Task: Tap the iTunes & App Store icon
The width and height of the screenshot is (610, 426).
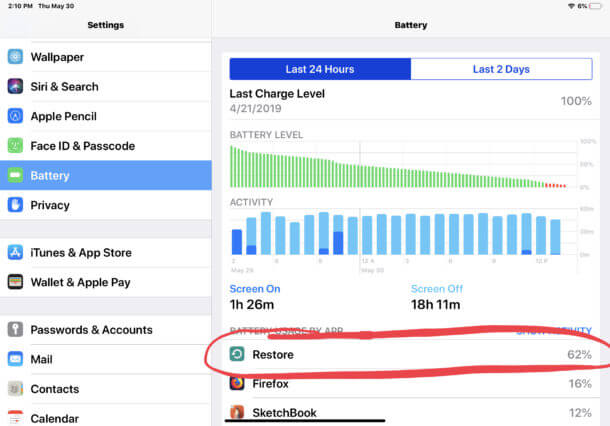Action: [x=15, y=252]
